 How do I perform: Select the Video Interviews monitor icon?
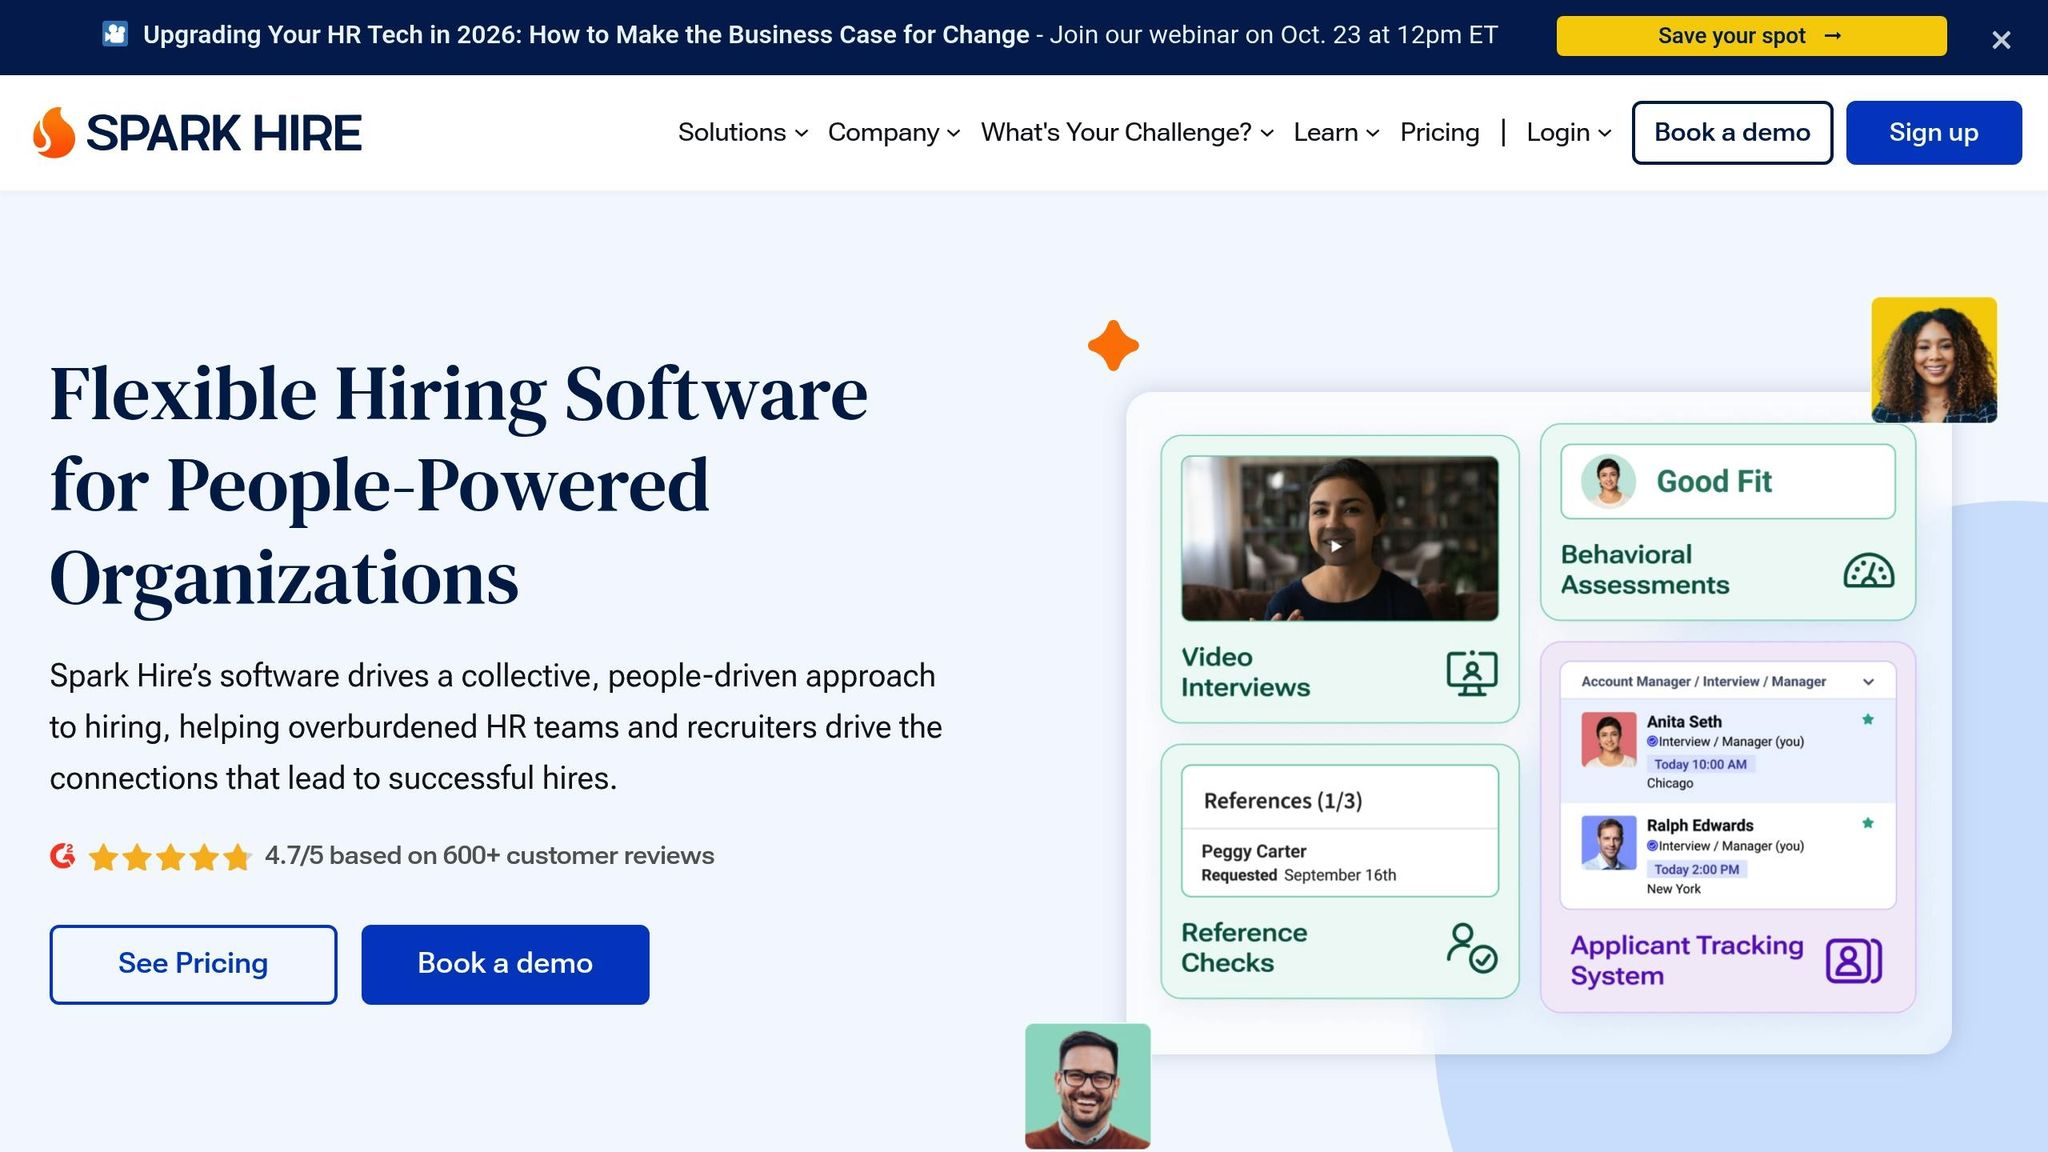(1471, 675)
